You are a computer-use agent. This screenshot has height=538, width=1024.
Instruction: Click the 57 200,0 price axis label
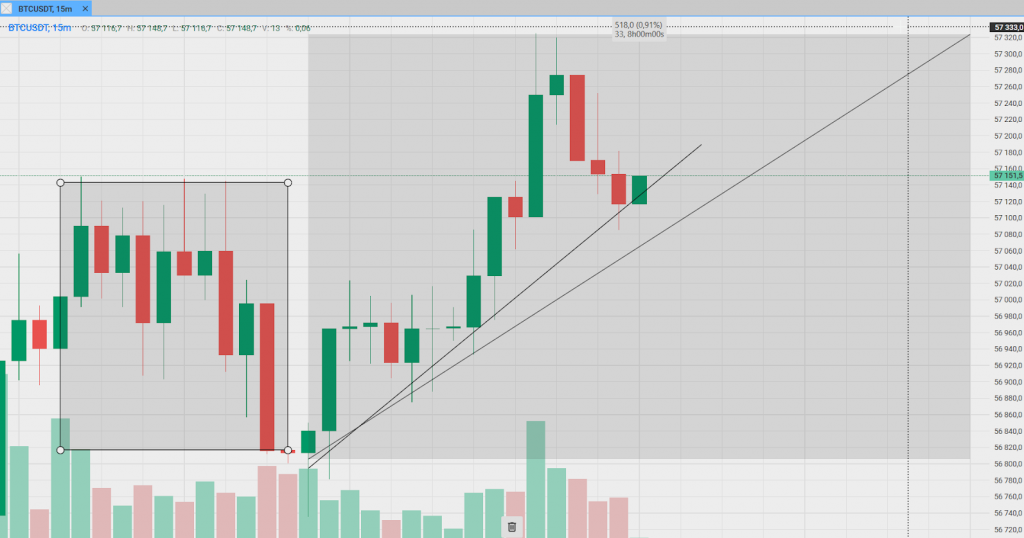coord(1008,136)
